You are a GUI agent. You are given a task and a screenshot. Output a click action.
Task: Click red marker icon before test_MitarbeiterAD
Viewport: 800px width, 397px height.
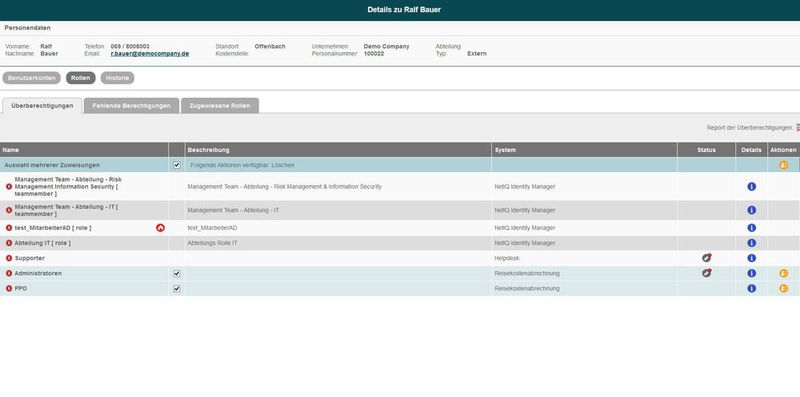[9, 228]
